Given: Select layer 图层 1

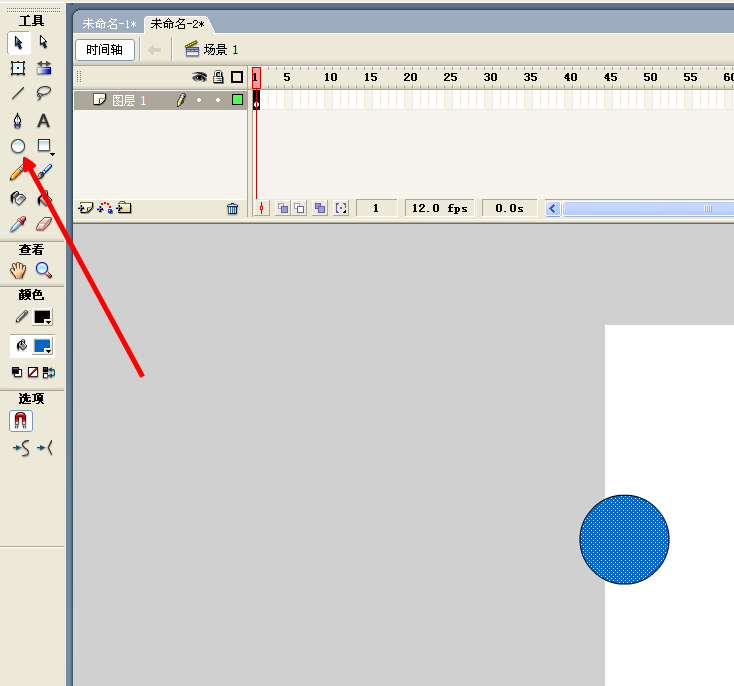Looking at the screenshot, I should [129, 100].
